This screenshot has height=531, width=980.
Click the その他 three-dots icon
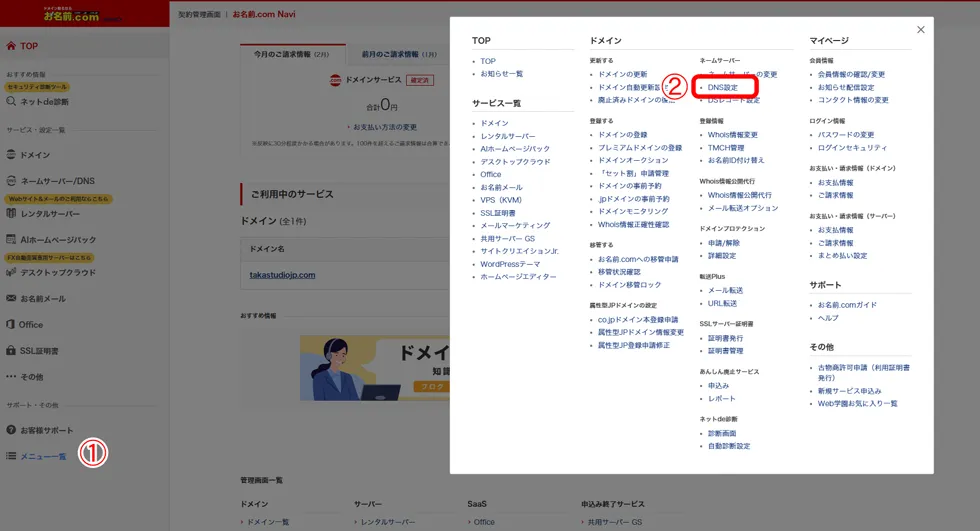pyautogui.click(x=11, y=376)
